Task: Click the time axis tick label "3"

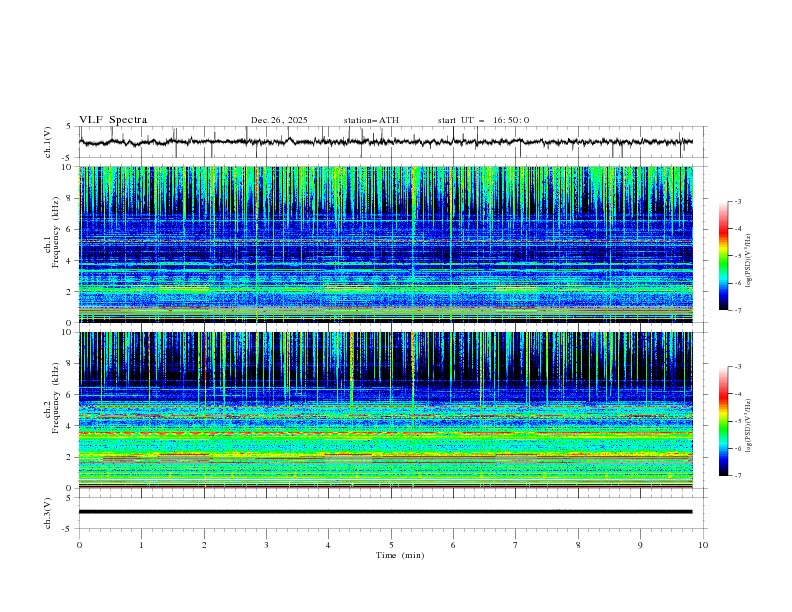Action: pyautogui.click(x=266, y=545)
